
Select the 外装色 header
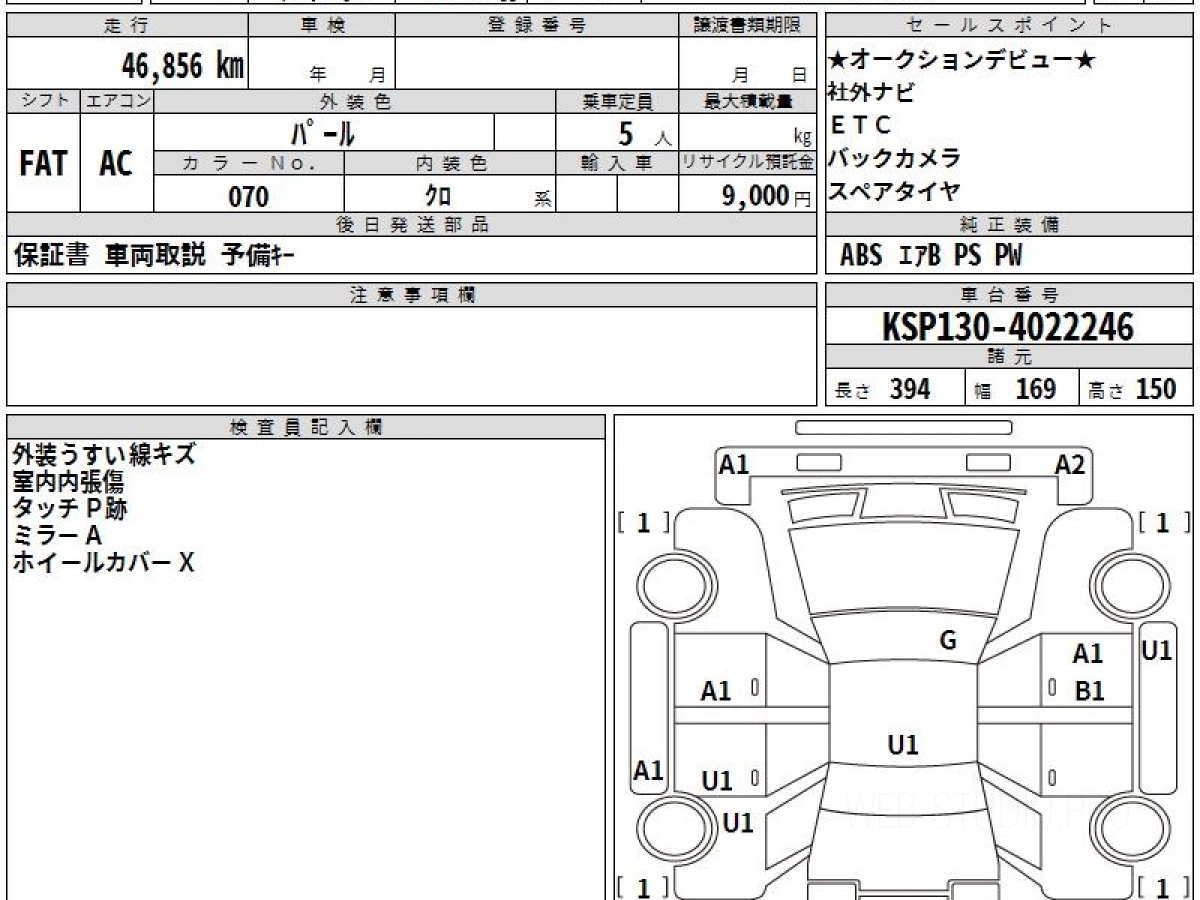[355, 101]
